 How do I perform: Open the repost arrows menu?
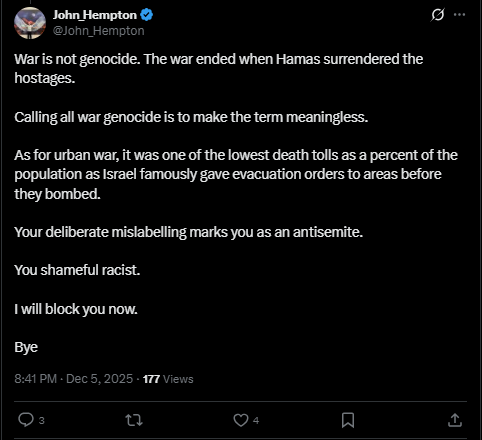[134, 420]
